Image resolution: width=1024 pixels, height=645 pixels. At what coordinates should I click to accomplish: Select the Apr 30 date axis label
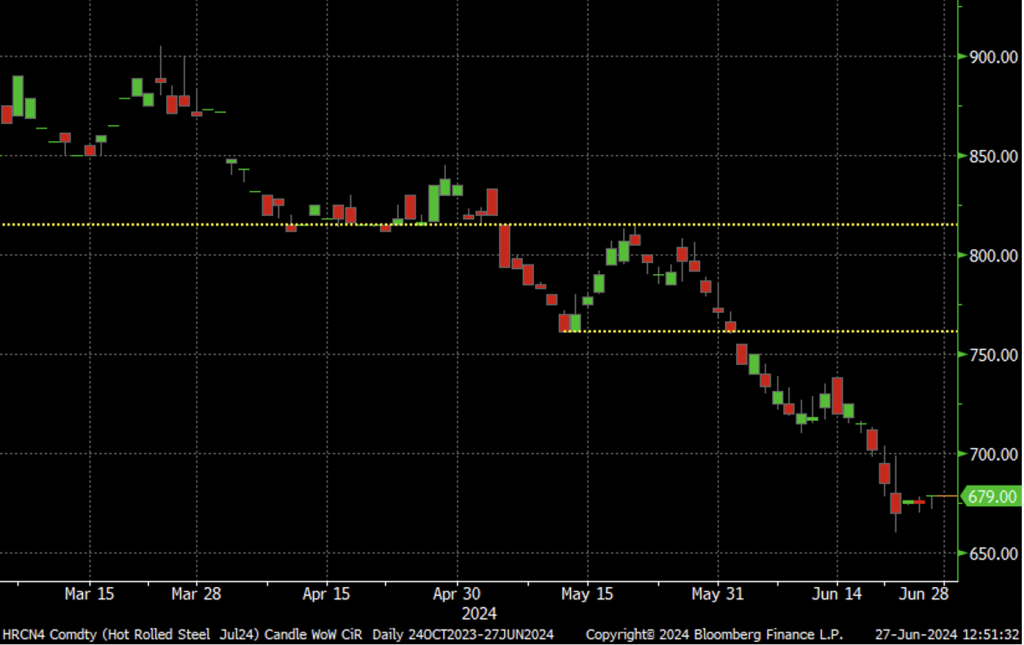pos(457,594)
